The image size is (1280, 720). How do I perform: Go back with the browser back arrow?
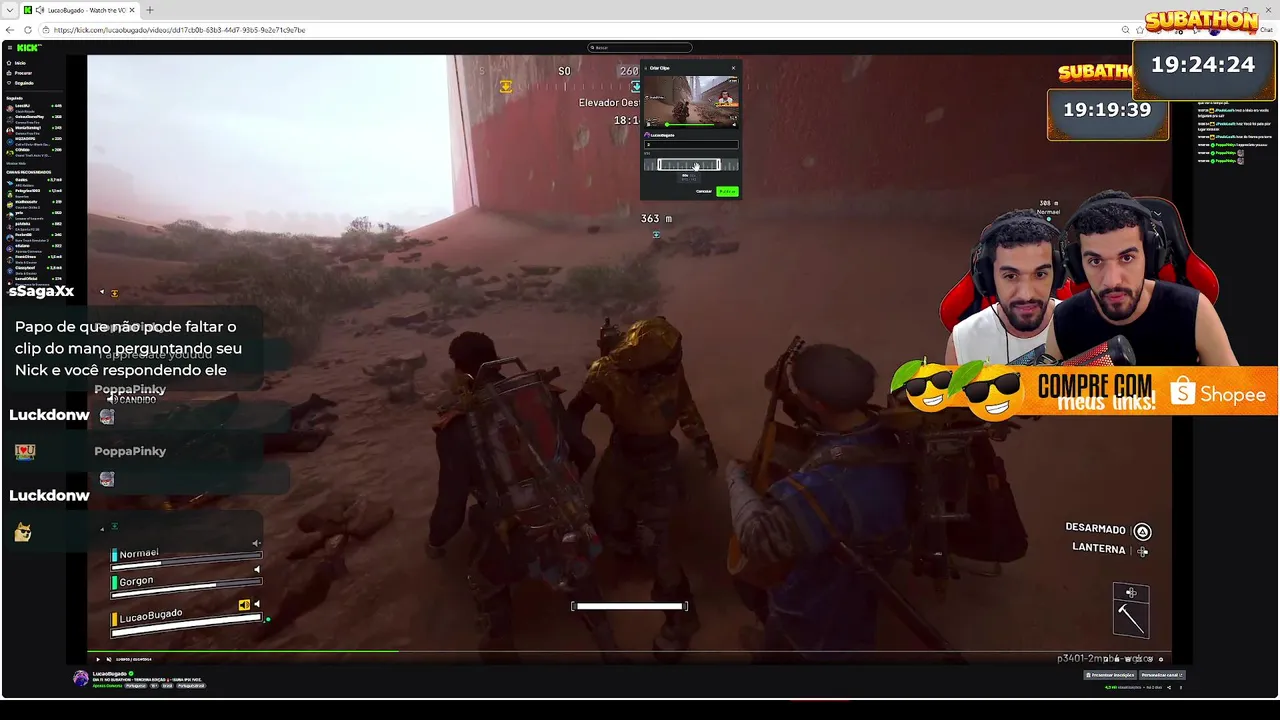click(x=10, y=30)
